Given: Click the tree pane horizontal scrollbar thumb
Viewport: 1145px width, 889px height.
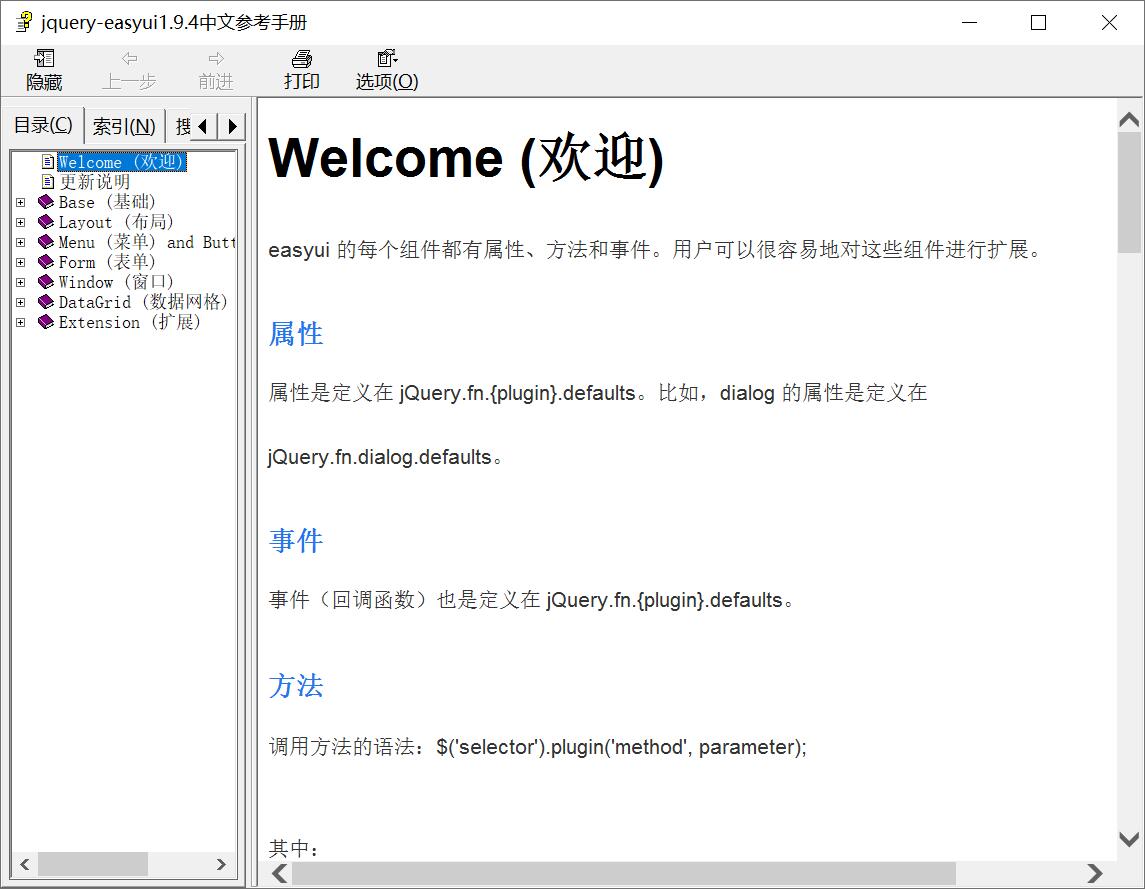Looking at the screenshot, I should point(93,864).
